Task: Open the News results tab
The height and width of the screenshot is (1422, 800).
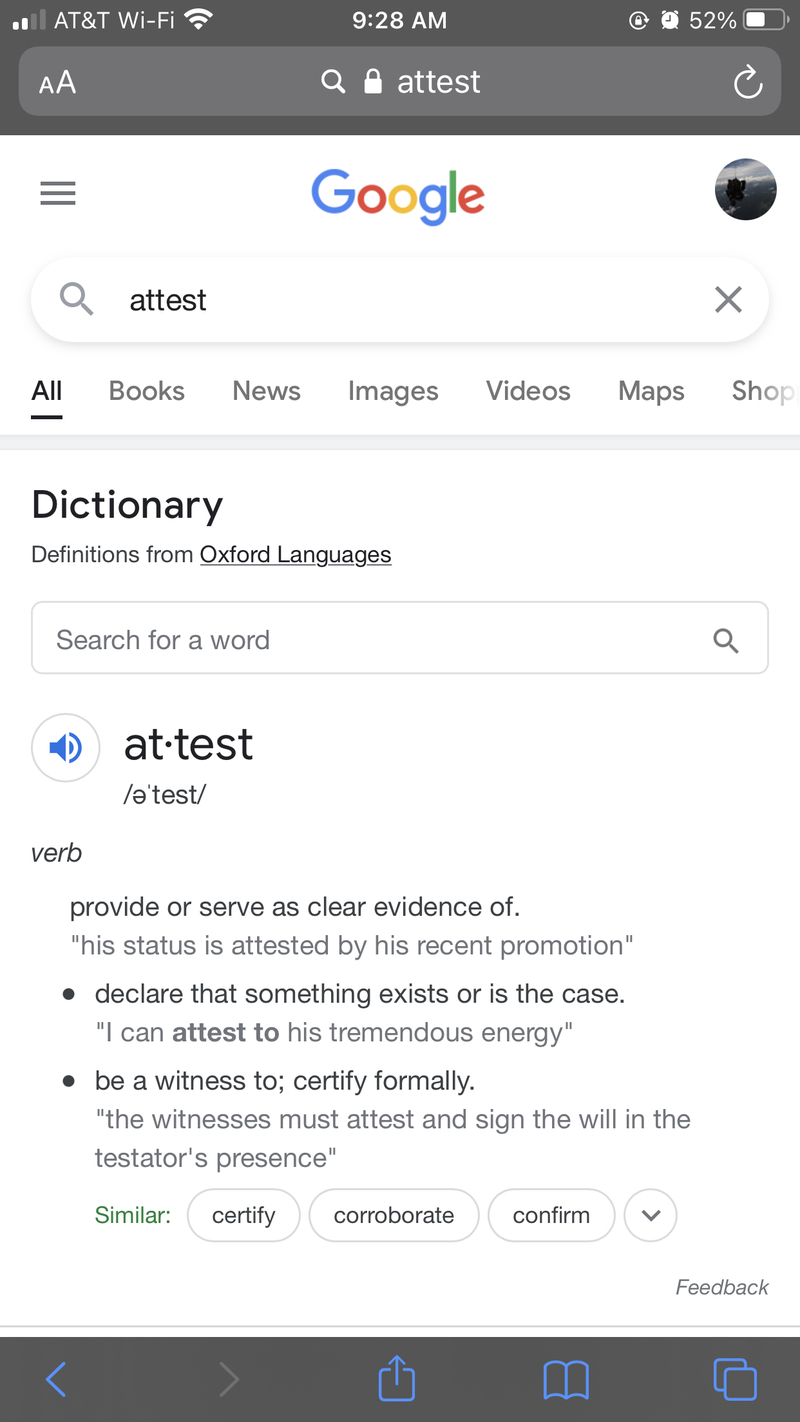Action: [266, 391]
